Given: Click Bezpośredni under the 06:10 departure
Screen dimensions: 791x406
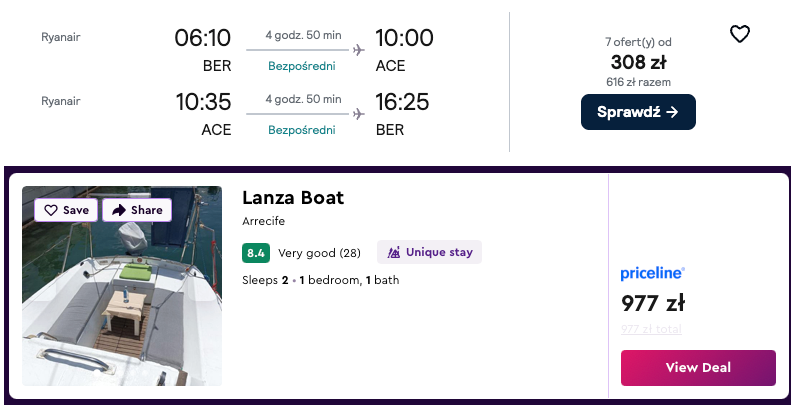Looking at the screenshot, I should (x=302, y=66).
